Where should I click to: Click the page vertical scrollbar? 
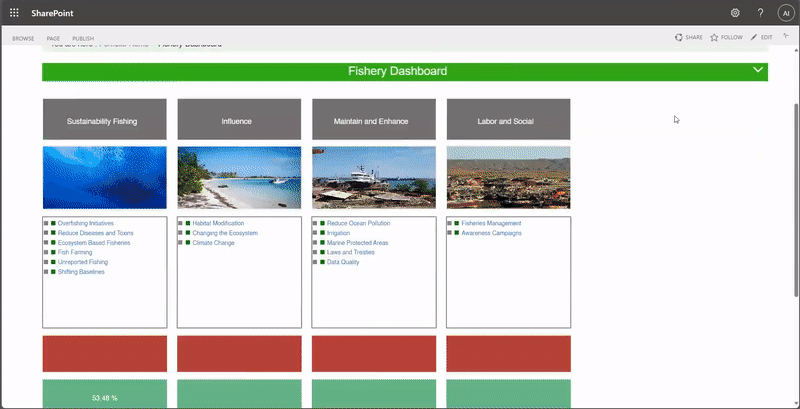pos(797,199)
